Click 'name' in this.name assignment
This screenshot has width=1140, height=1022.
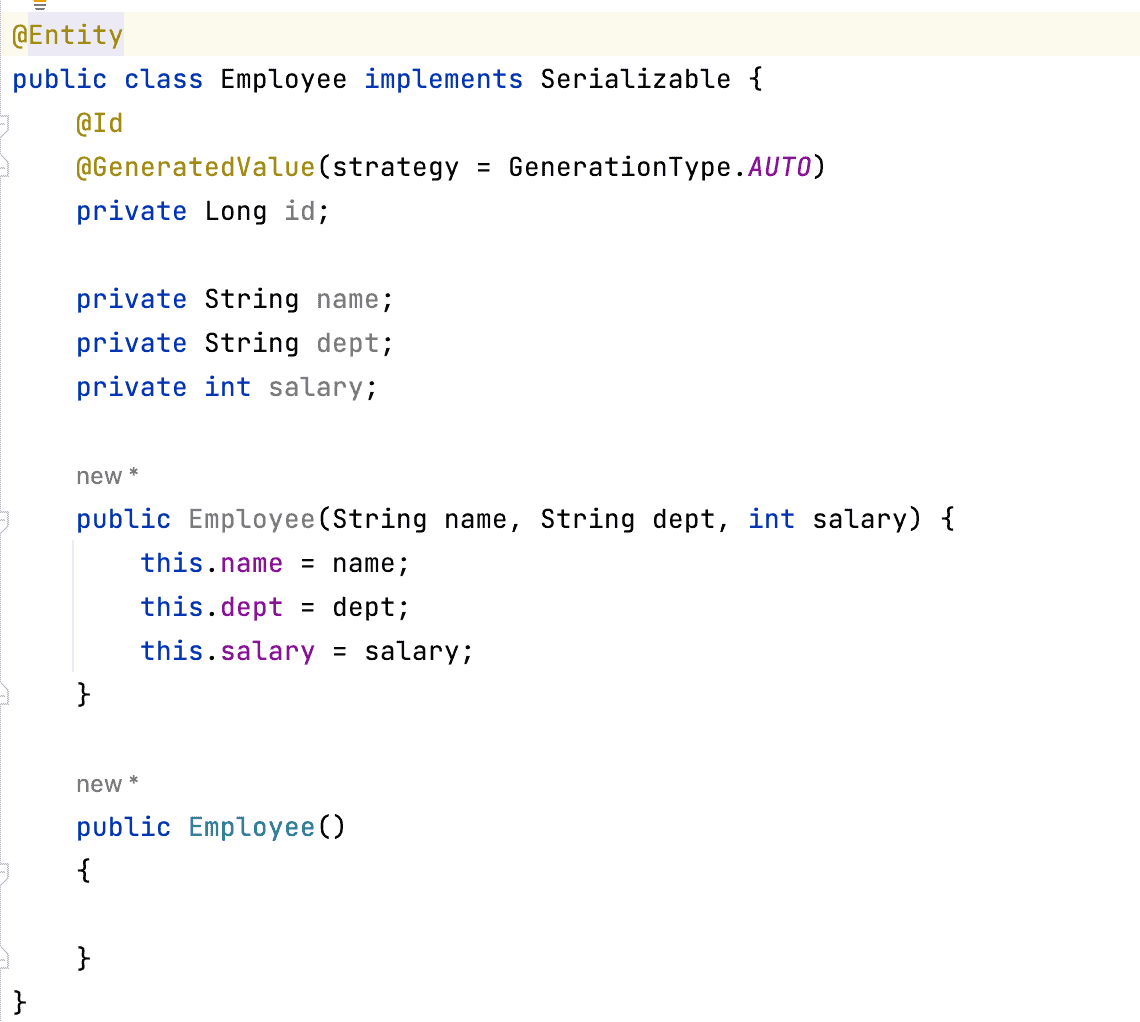point(252,563)
